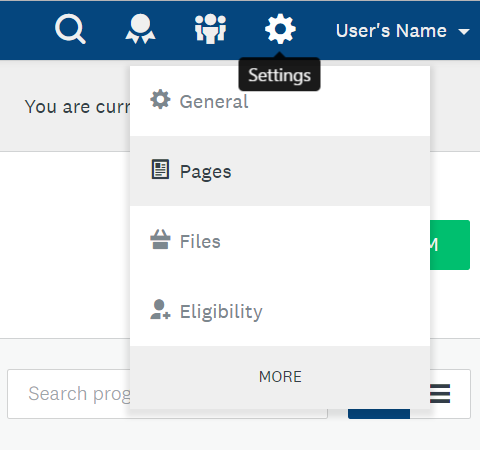Click the Settings gear in the navbar
480x450 pixels.
[280, 29]
